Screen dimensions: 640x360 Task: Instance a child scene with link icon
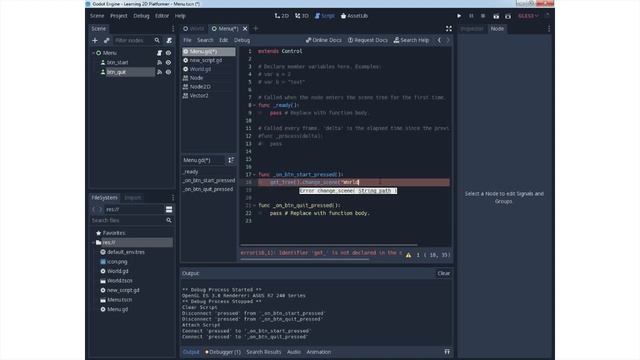click(x=107, y=40)
